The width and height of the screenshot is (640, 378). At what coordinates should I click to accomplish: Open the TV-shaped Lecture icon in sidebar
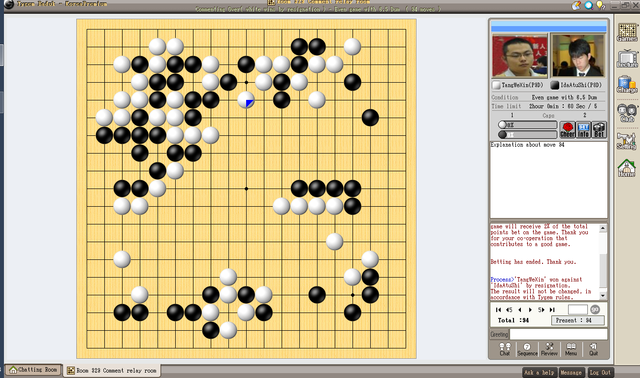point(627,59)
